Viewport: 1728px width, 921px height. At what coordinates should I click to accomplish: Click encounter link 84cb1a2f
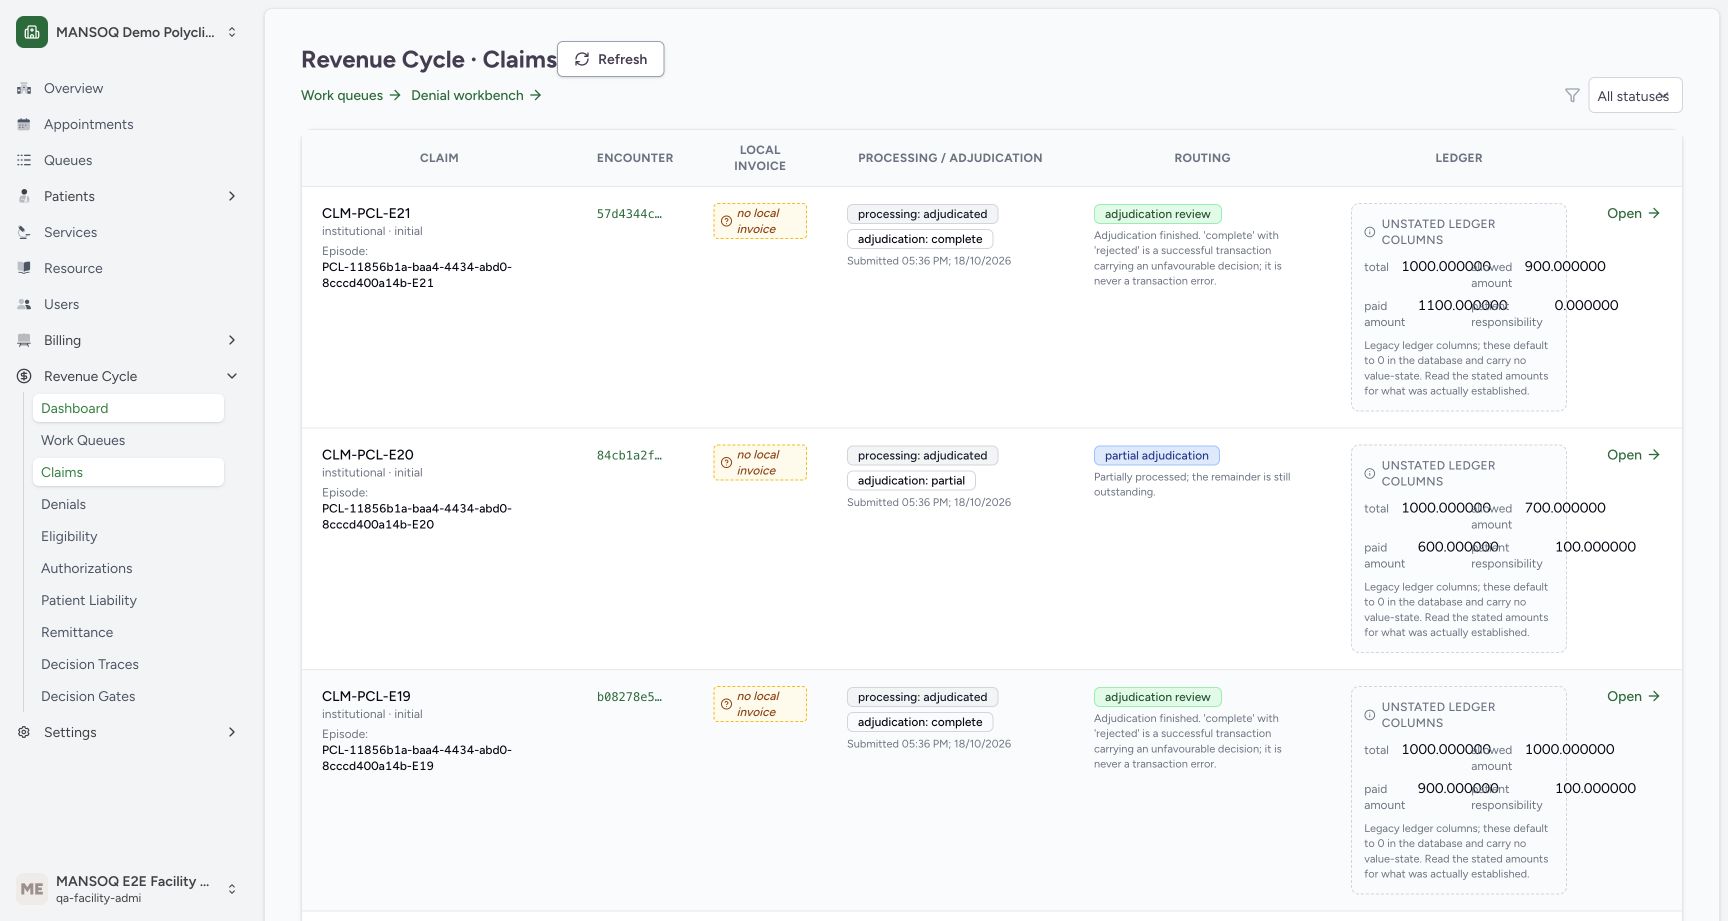[x=629, y=456]
